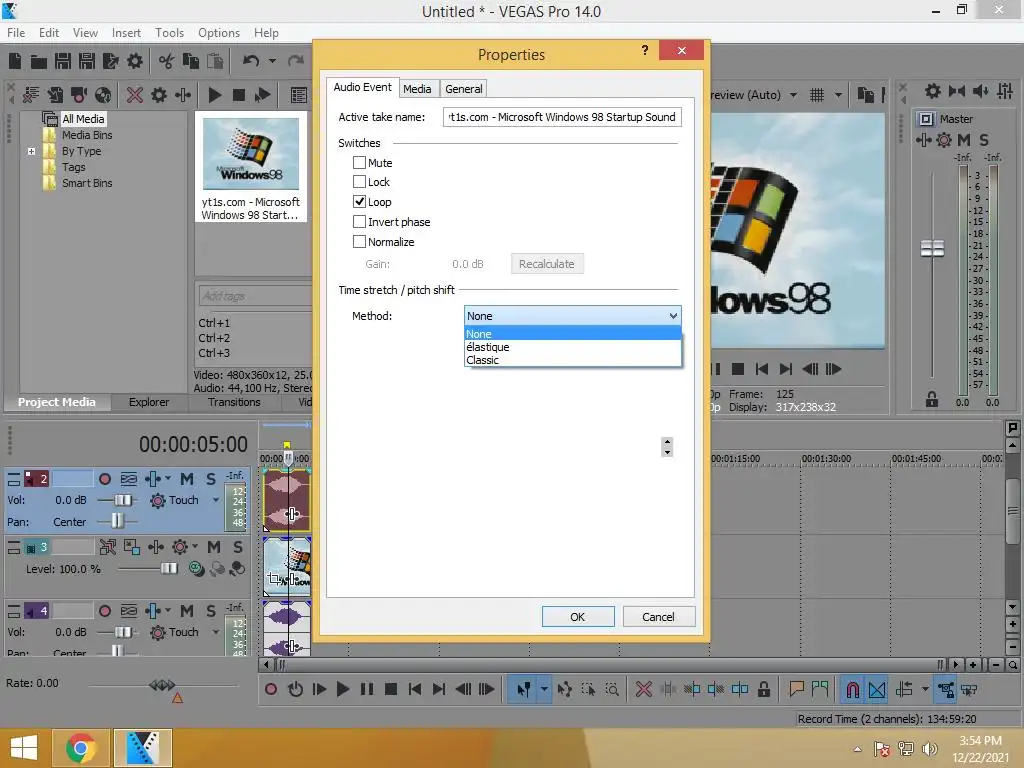Viewport: 1024px width, 768px height.
Task: Click track 2 Vol slider handle
Action: [123, 500]
